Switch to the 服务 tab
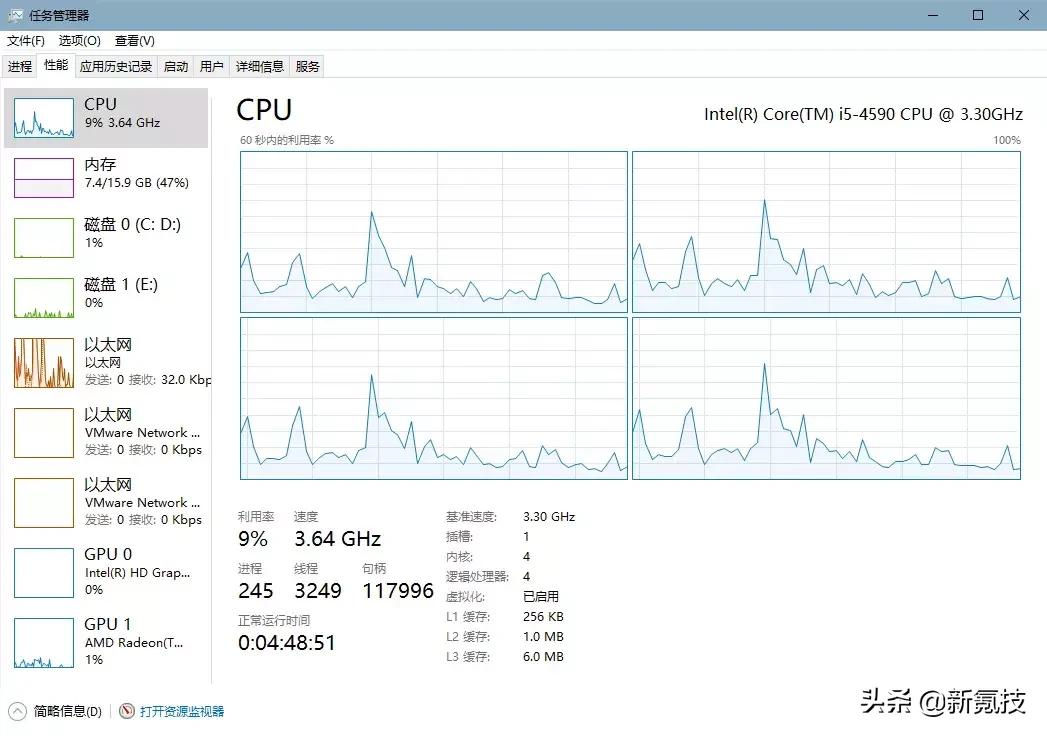1047x736 pixels. (x=308, y=67)
